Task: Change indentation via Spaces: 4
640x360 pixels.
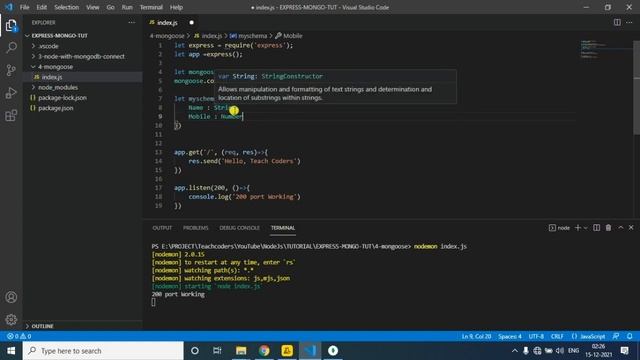Action: (510, 336)
